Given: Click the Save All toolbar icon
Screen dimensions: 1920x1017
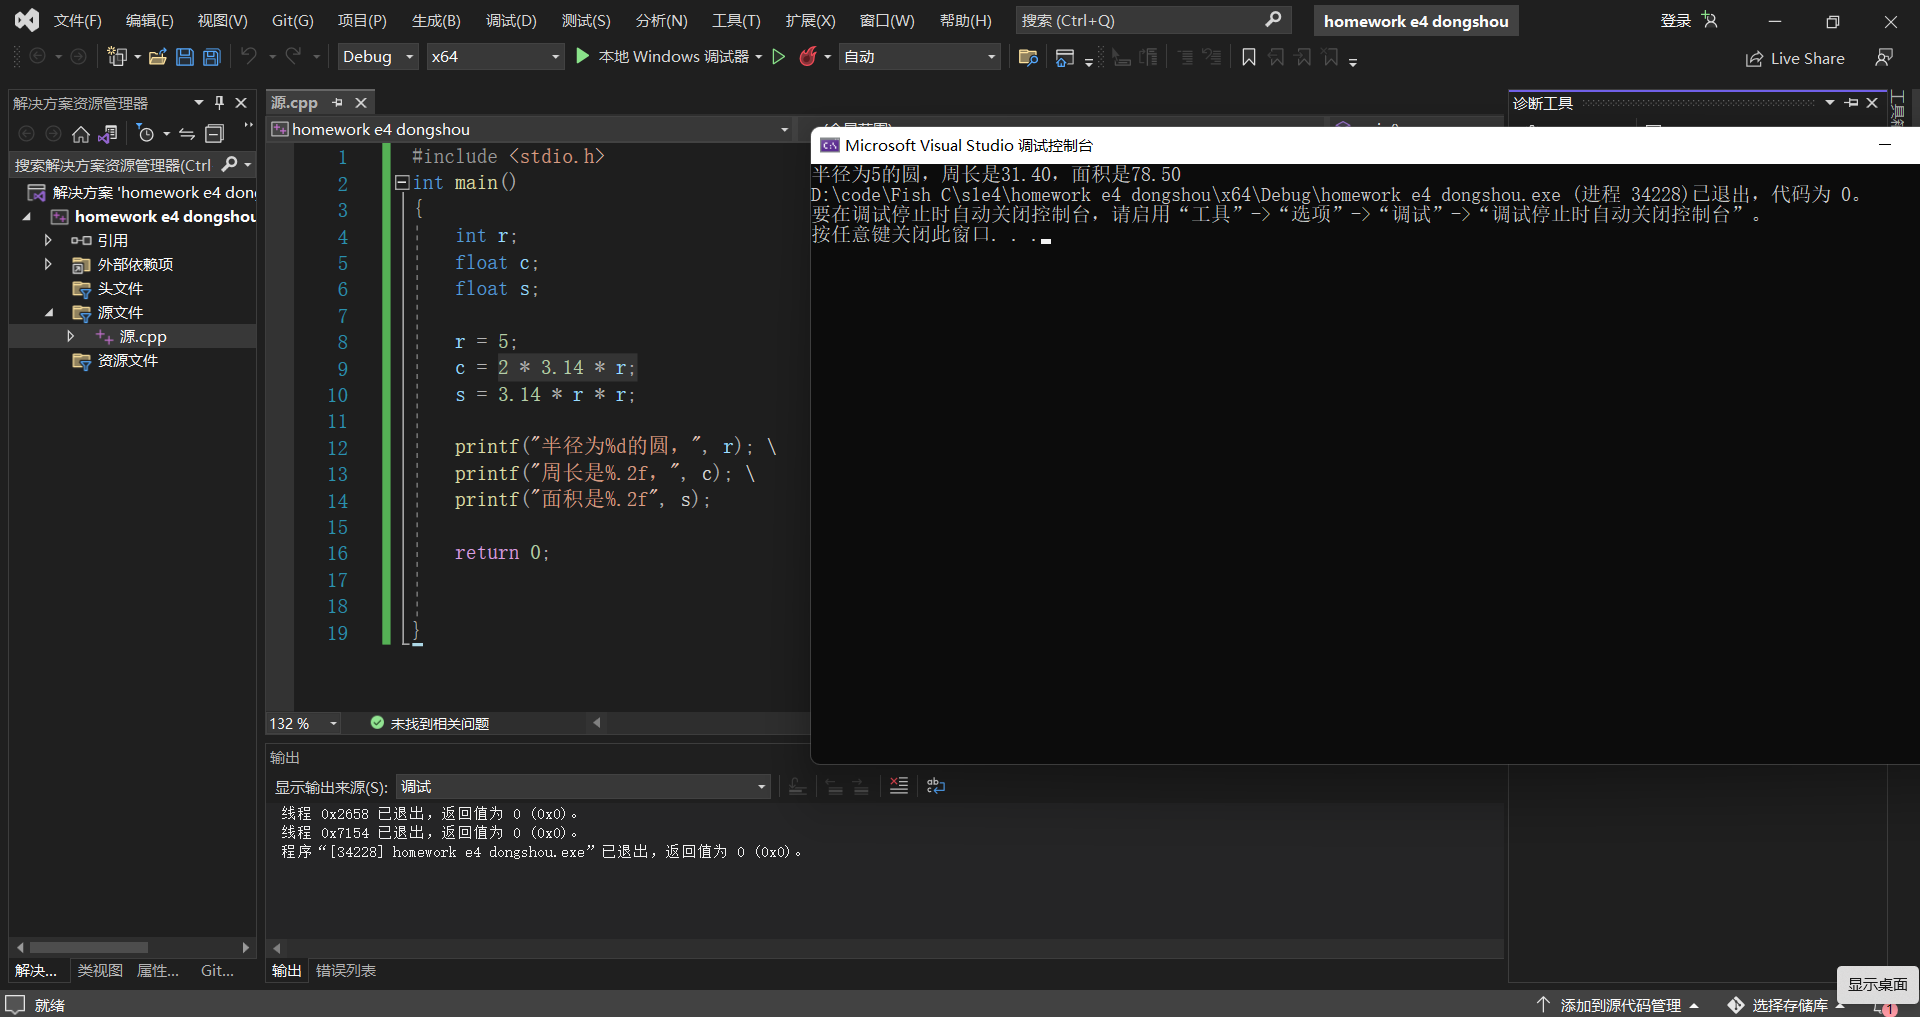Looking at the screenshot, I should pyautogui.click(x=212, y=57).
